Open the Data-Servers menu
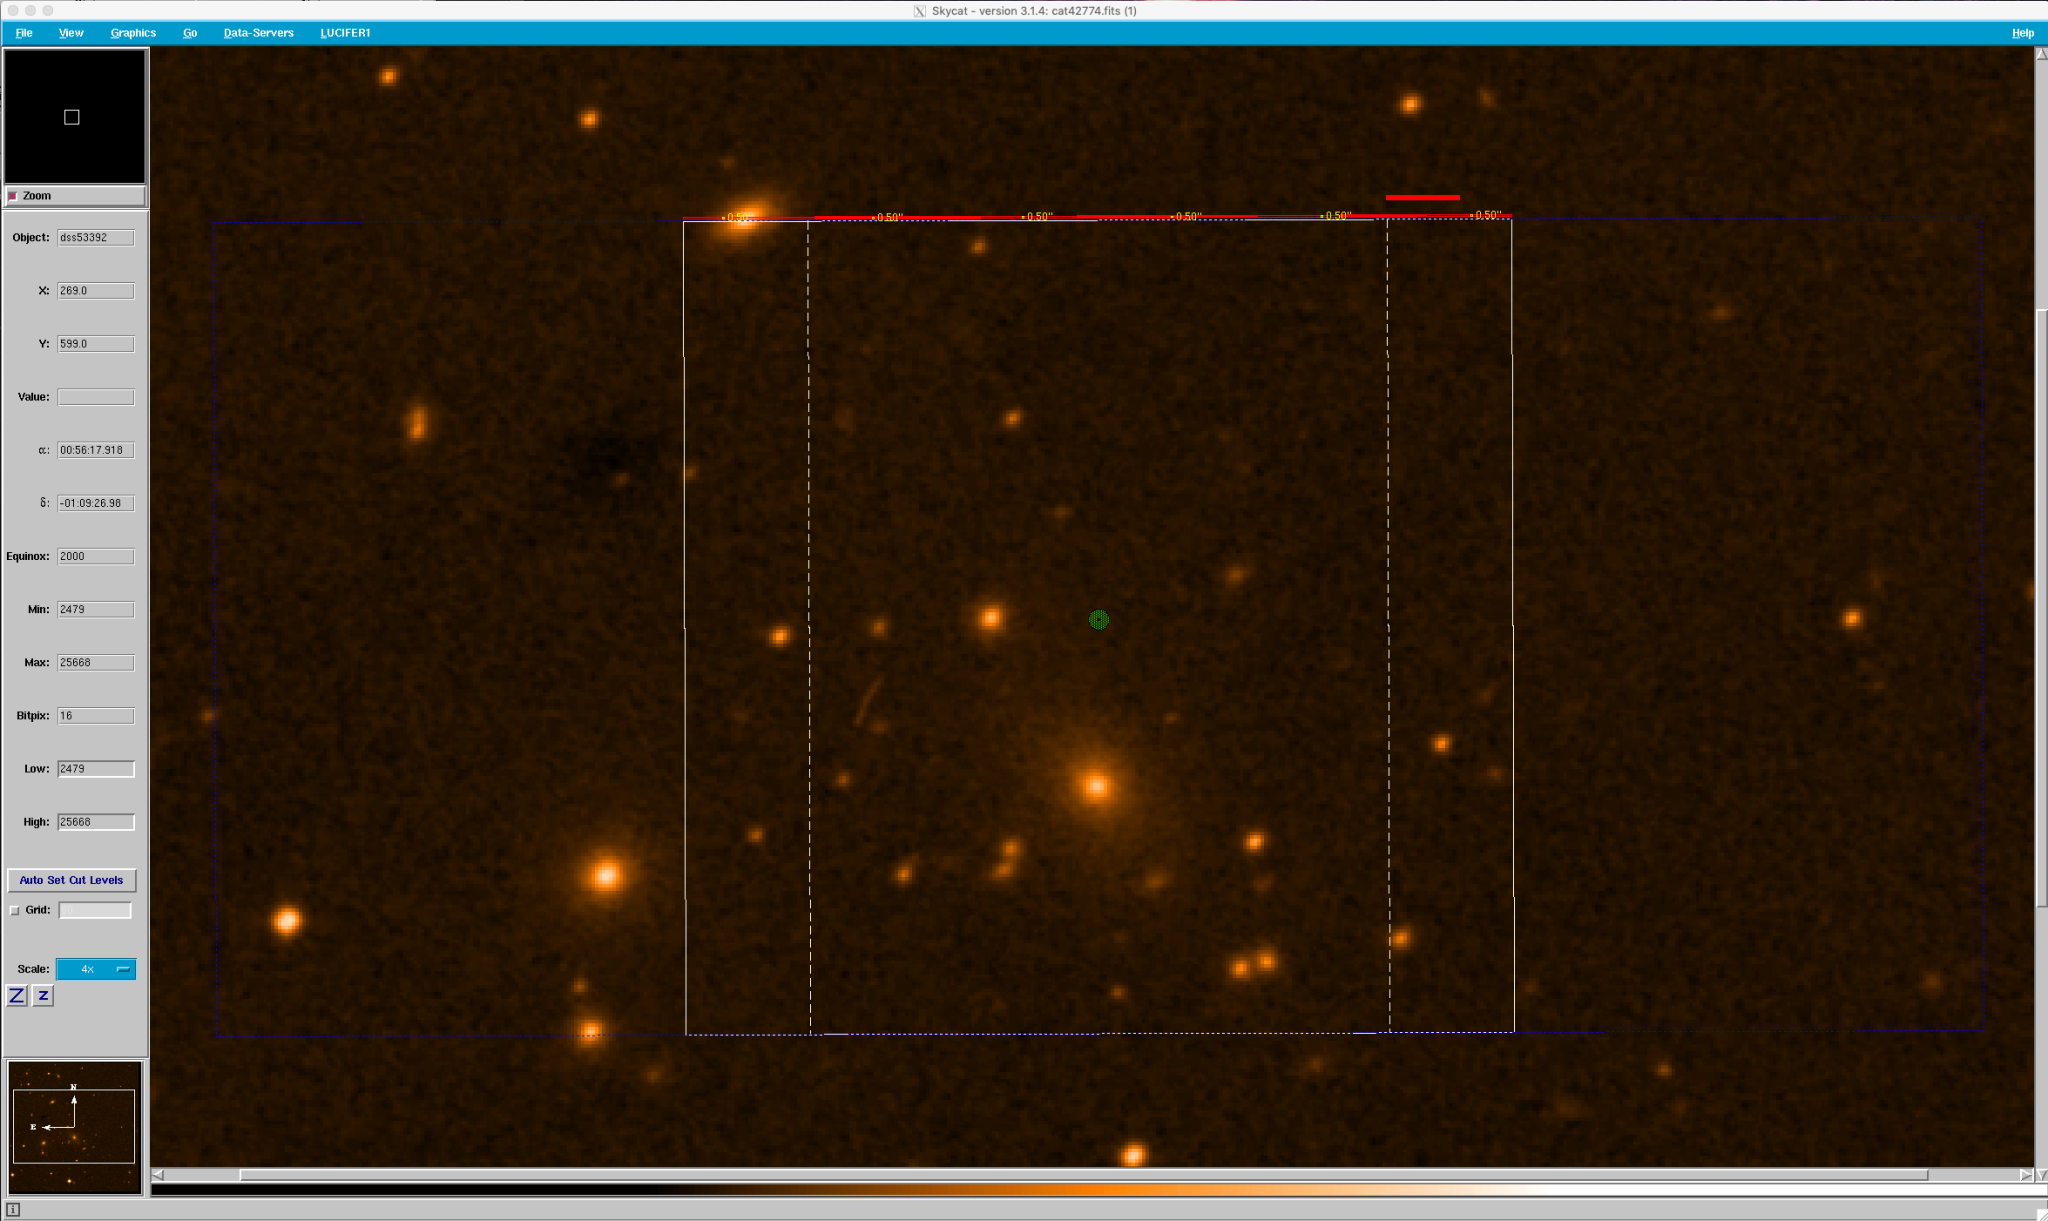 pos(258,33)
